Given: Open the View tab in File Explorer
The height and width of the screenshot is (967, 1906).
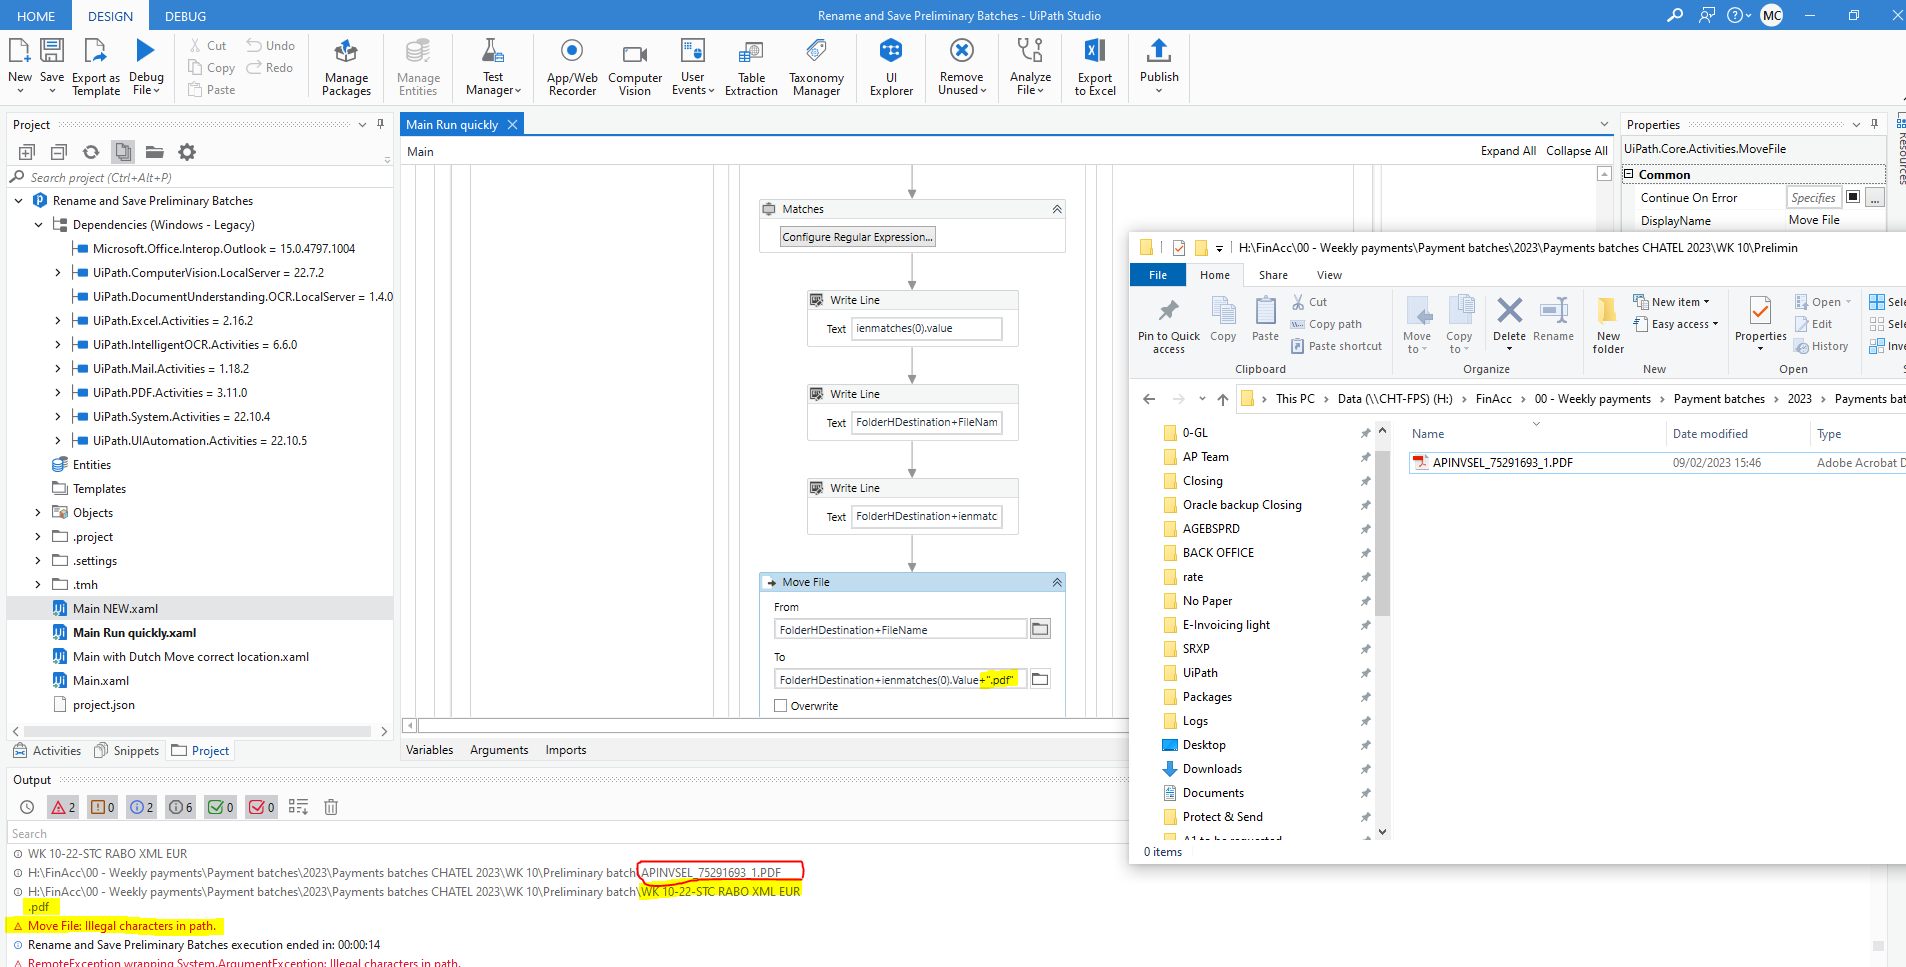Looking at the screenshot, I should click(x=1327, y=274).
